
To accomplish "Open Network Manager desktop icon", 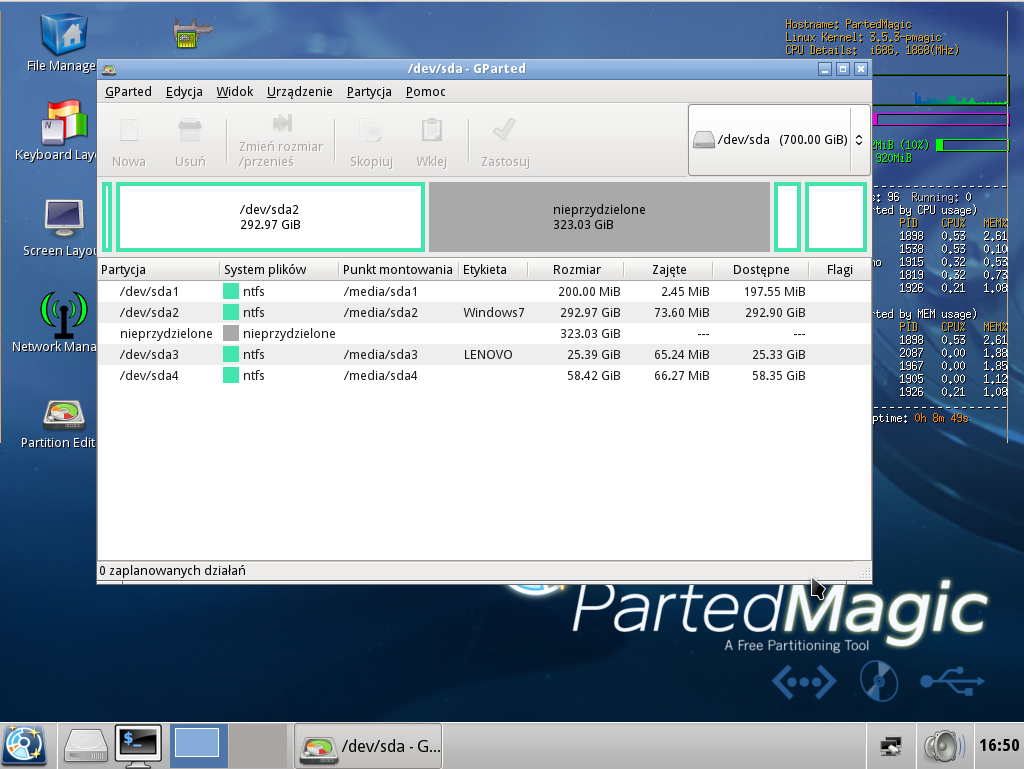I will coord(63,314).
